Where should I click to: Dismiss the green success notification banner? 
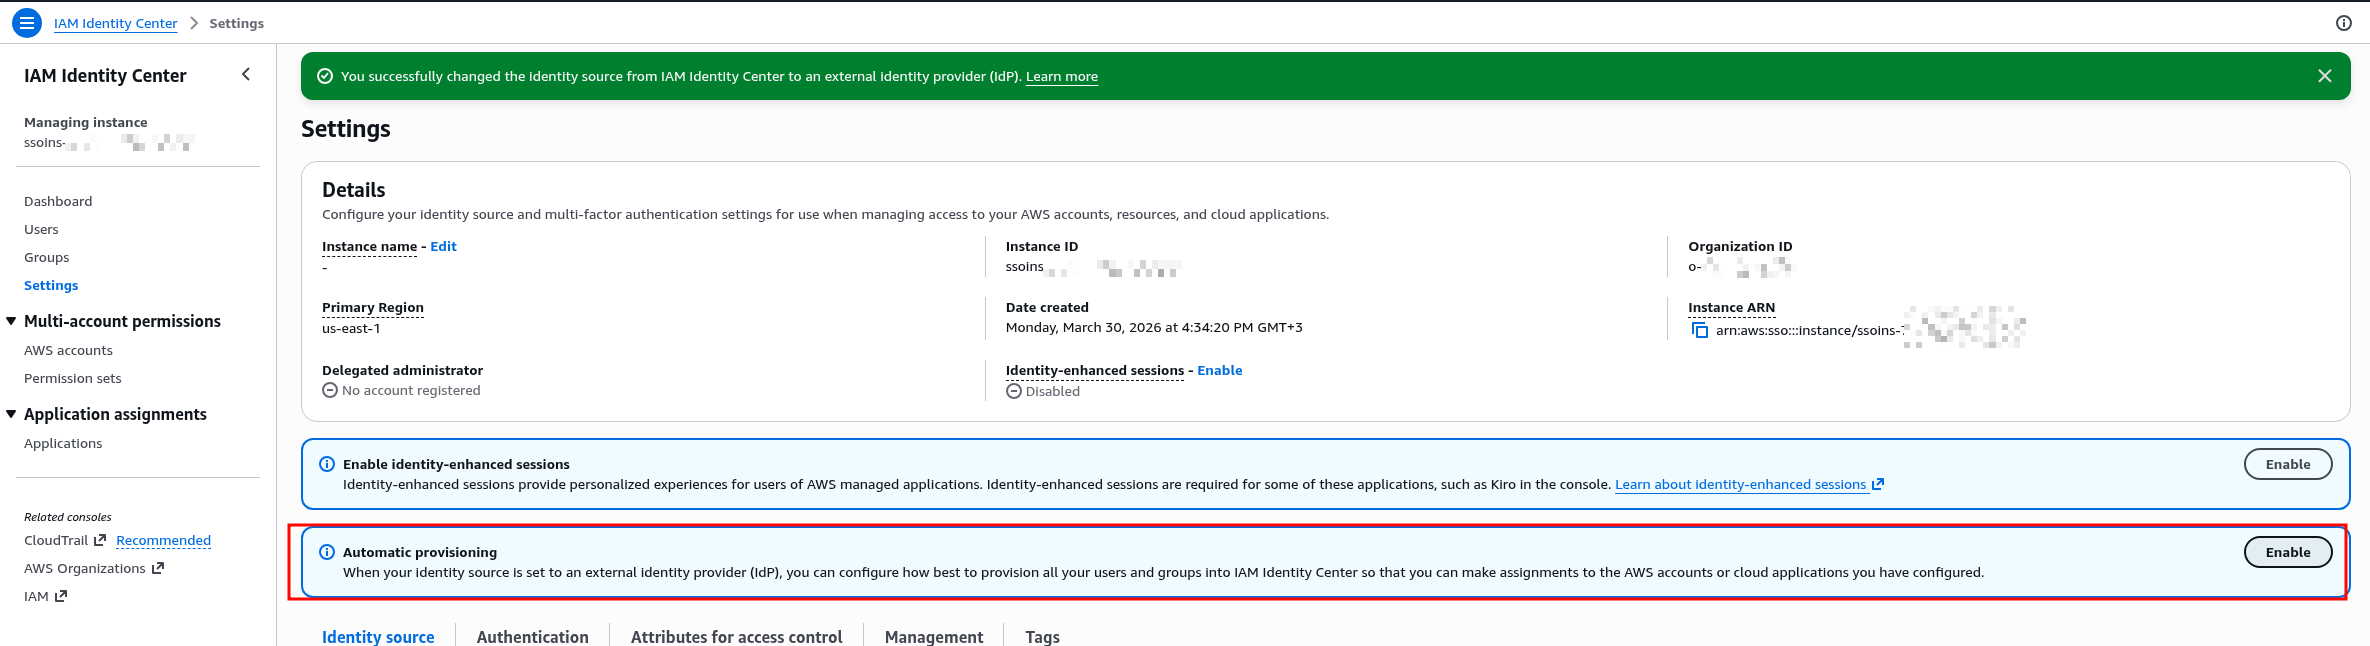[2324, 76]
